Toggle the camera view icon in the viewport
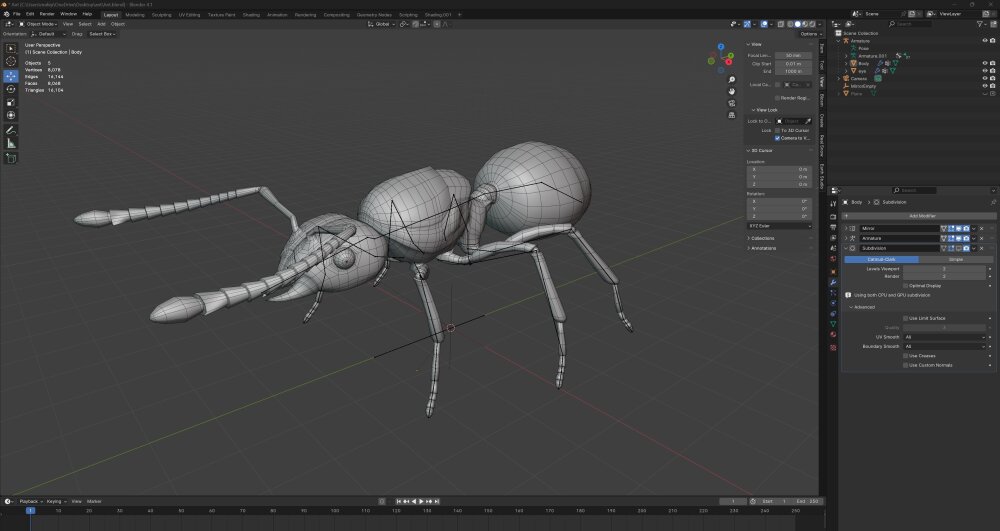1000x531 pixels. point(732,103)
